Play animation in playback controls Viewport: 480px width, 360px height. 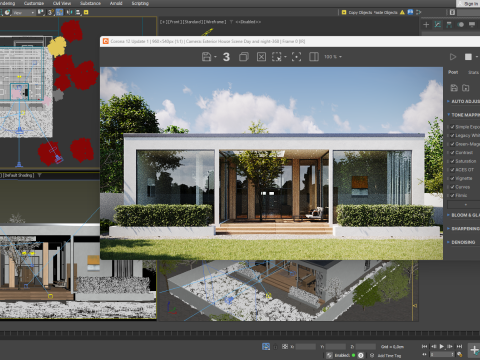(x=442, y=347)
